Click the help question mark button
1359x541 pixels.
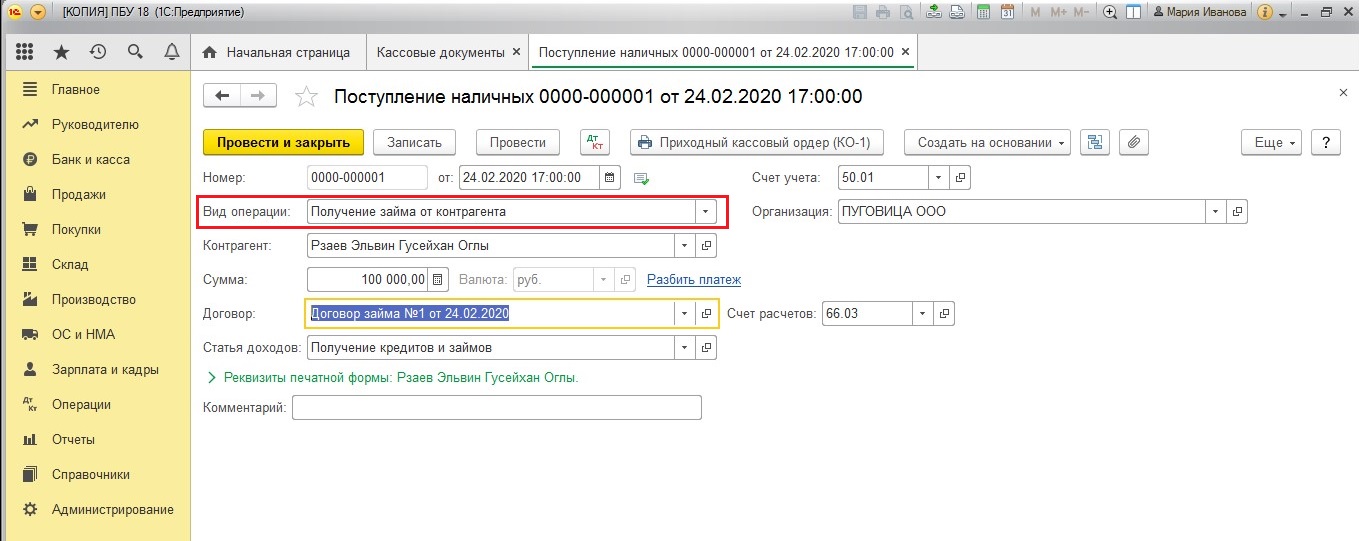click(x=1325, y=142)
